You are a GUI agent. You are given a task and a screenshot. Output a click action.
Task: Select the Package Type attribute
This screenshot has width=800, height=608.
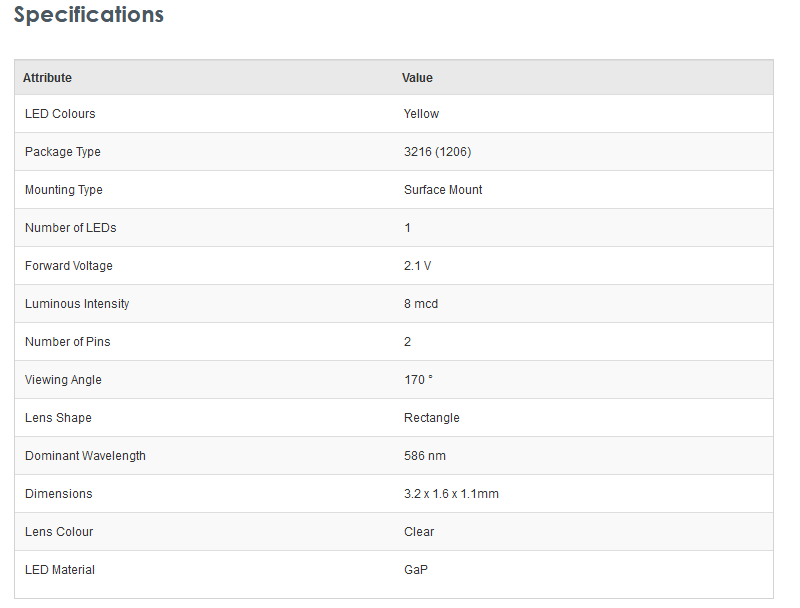point(62,152)
